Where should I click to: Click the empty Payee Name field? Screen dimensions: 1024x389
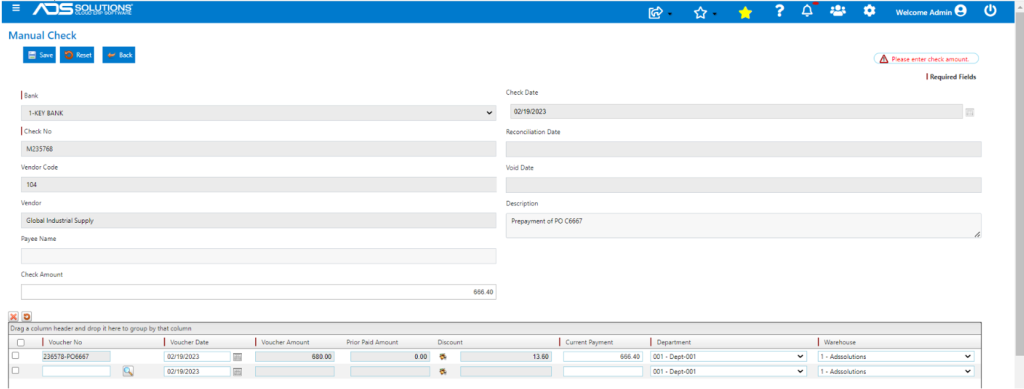coord(259,256)
